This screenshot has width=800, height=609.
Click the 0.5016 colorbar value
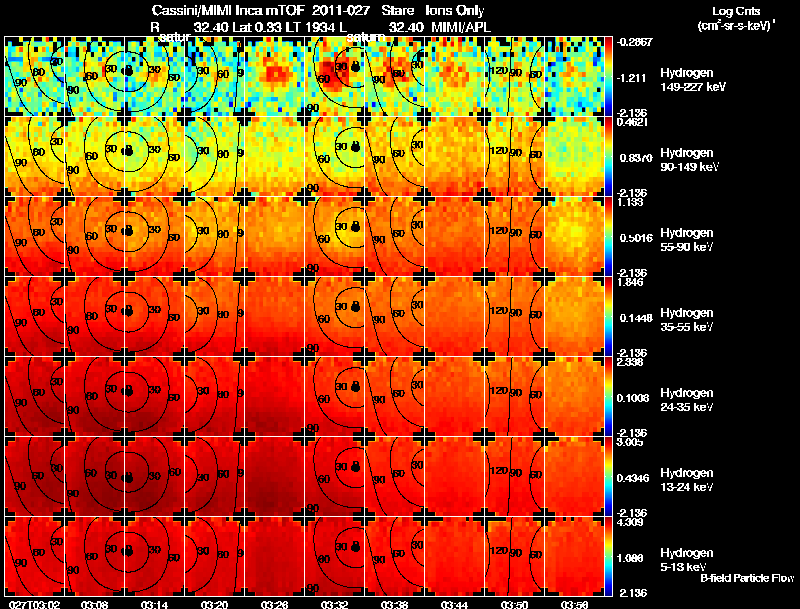pyautogui.click(x=635, y=238)
